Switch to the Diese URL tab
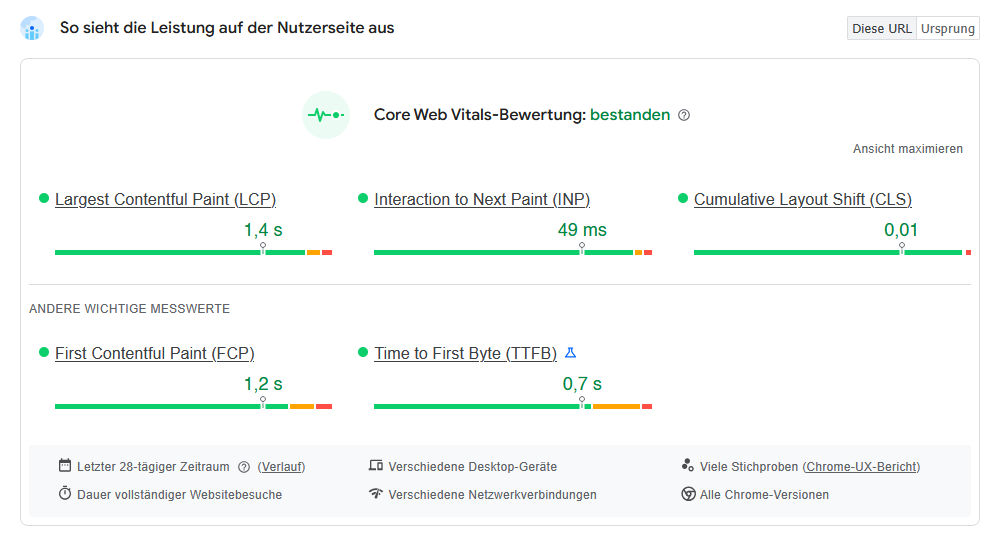1000x546 pixels. tap(881, 28)
